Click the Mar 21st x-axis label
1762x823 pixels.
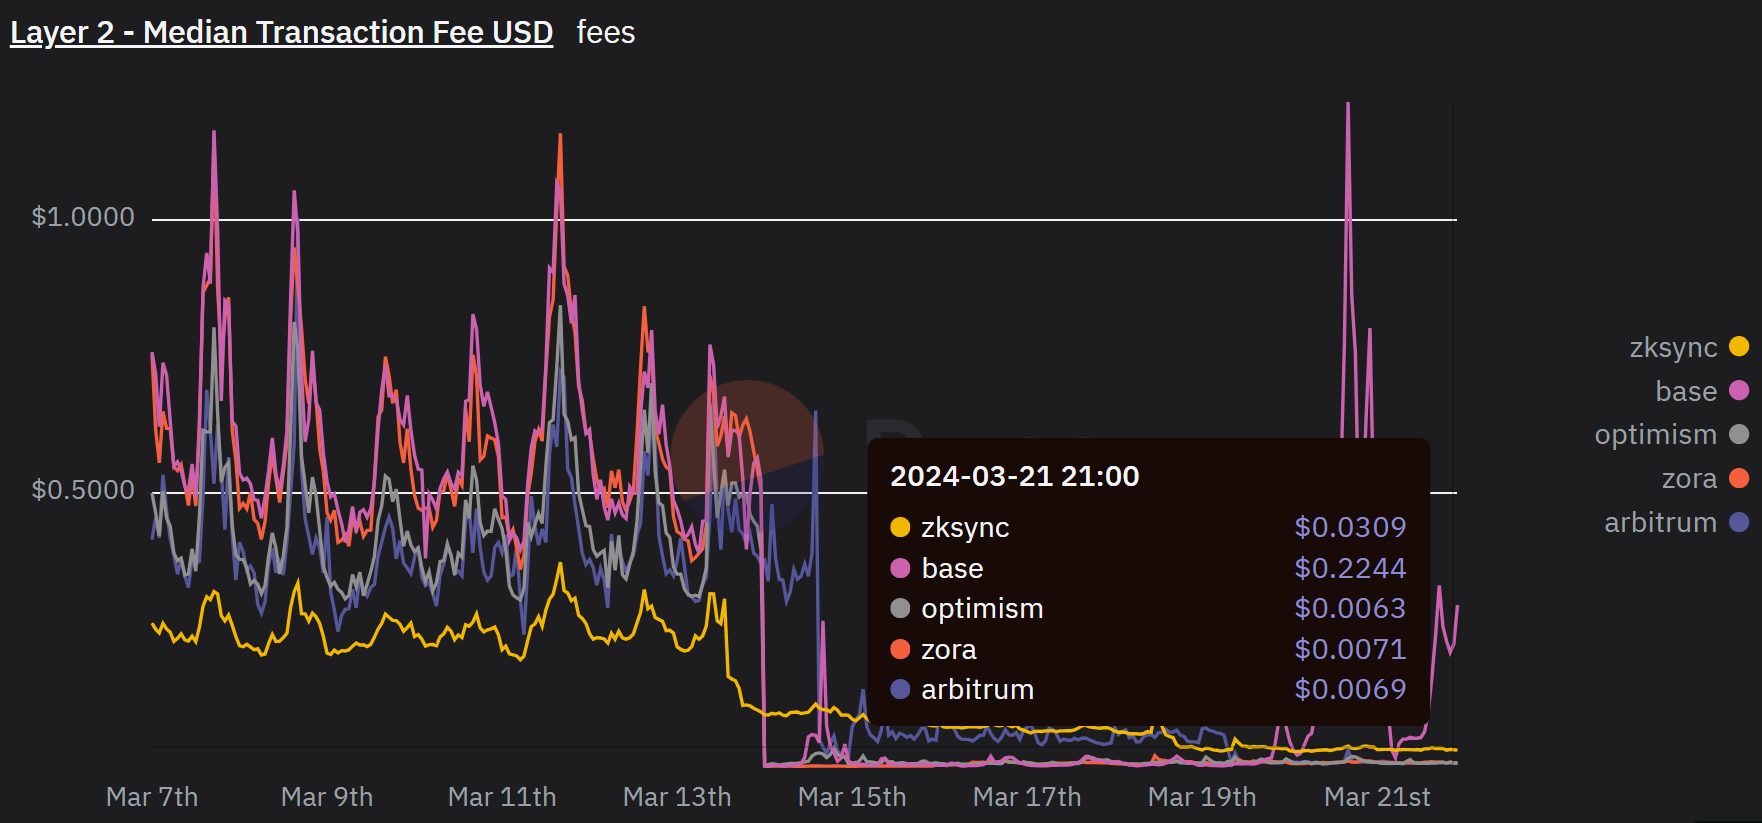[x=1377, y=797]
